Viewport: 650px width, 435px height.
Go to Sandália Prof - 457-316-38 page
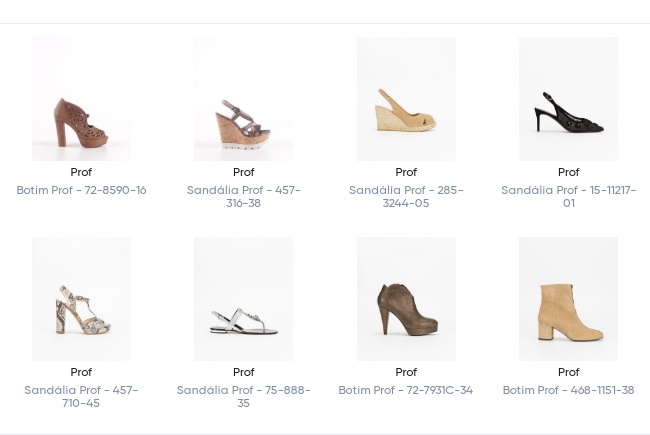[243, 196]
